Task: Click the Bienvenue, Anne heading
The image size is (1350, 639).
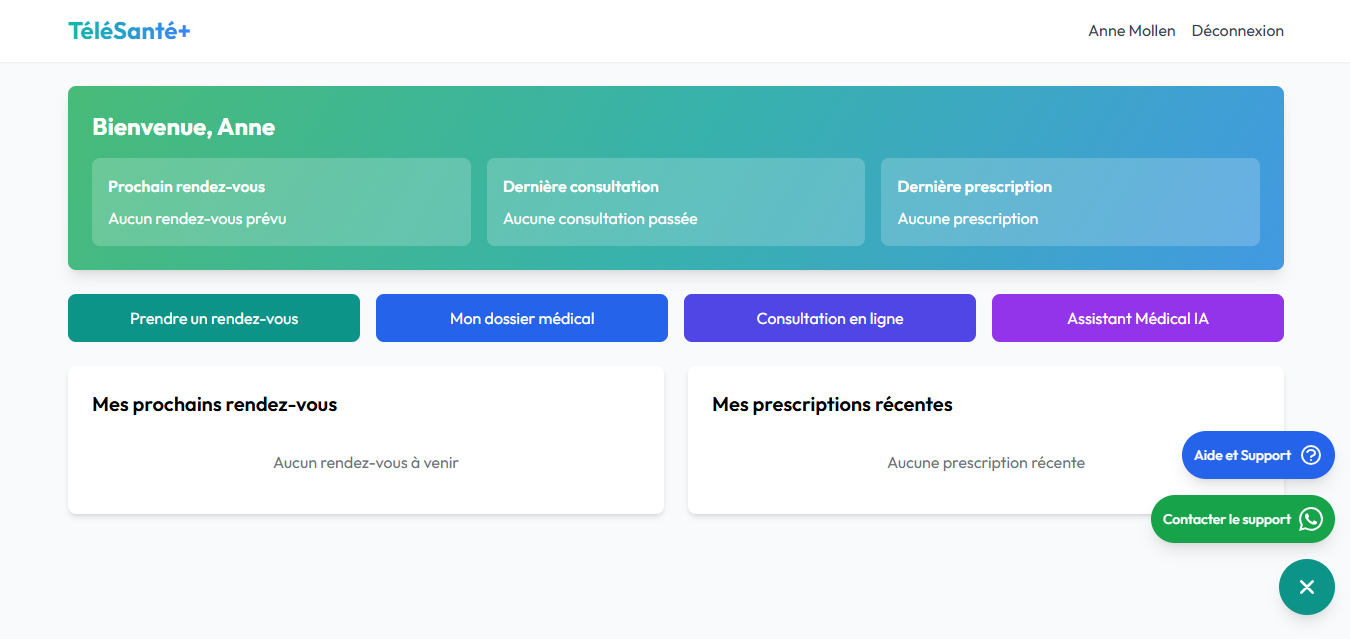Action: 183,127
